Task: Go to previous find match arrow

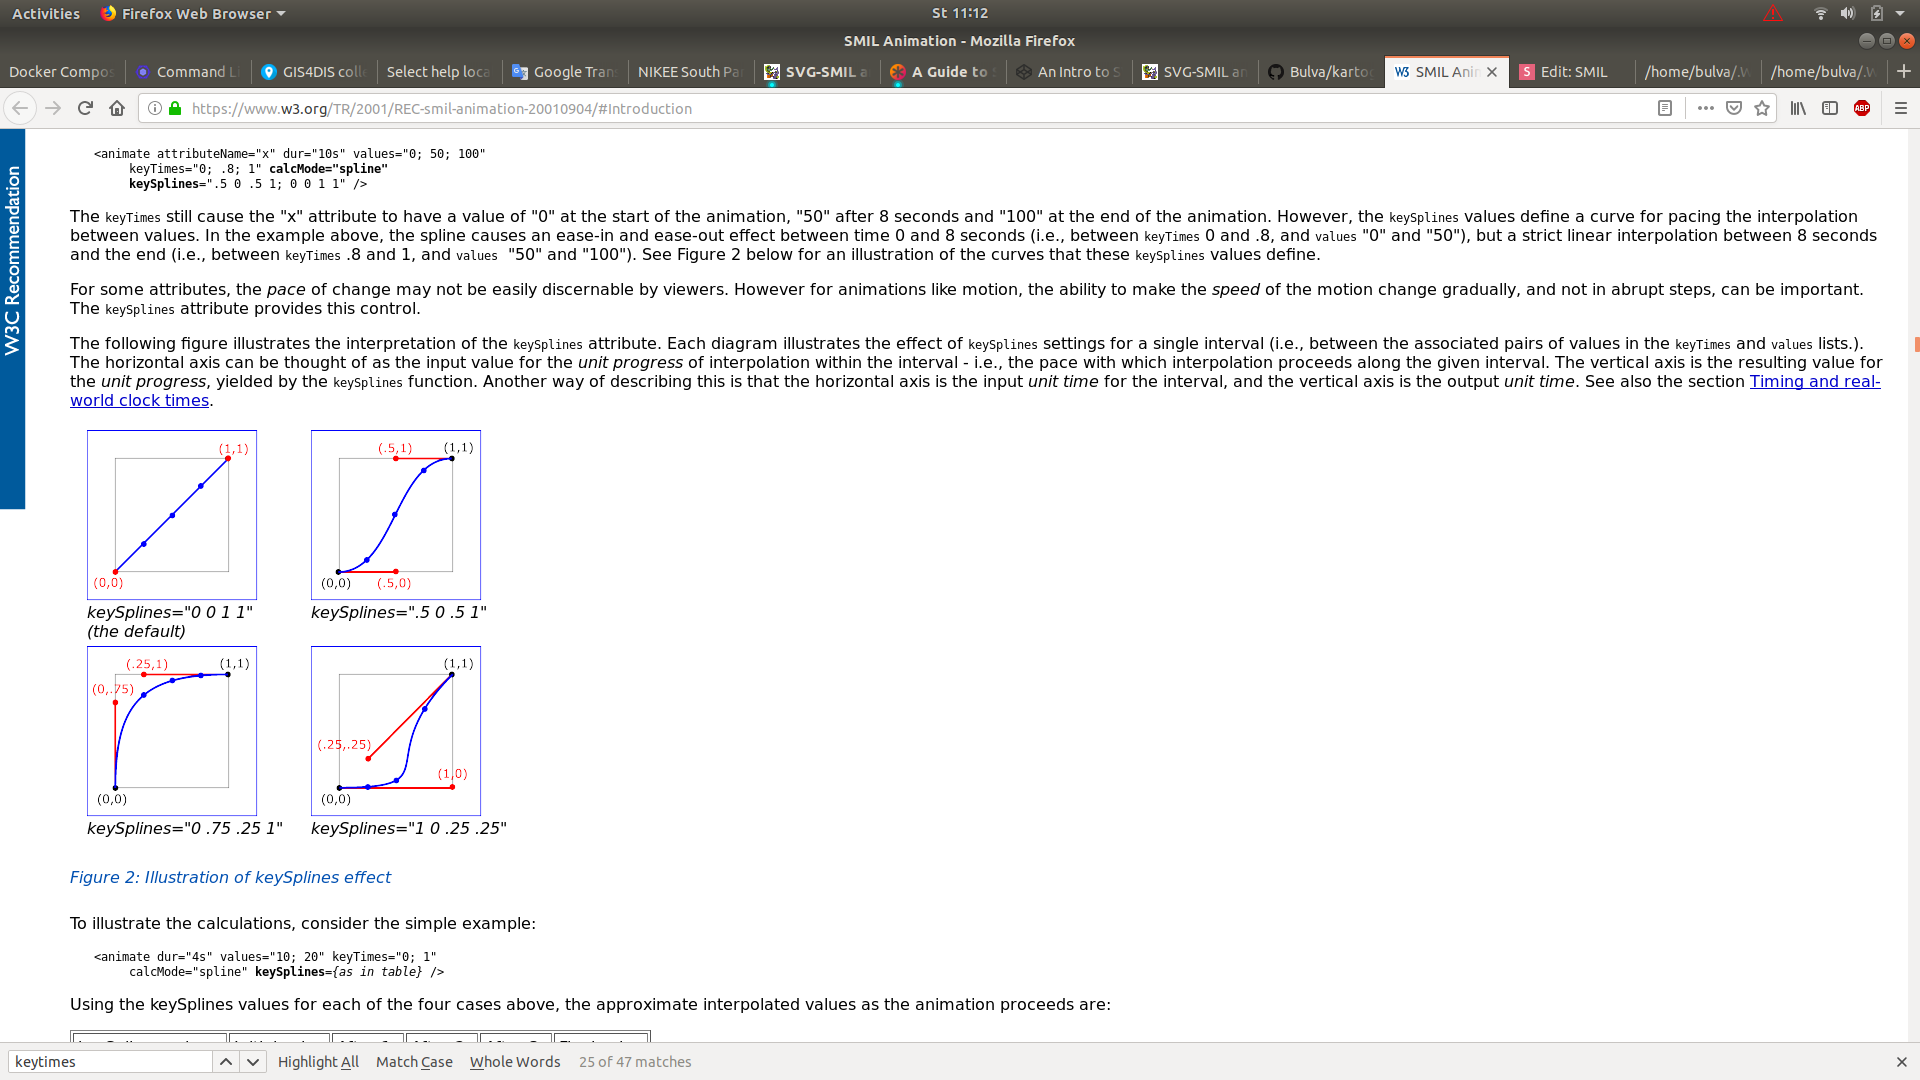Action: [x=226, y=1062]
